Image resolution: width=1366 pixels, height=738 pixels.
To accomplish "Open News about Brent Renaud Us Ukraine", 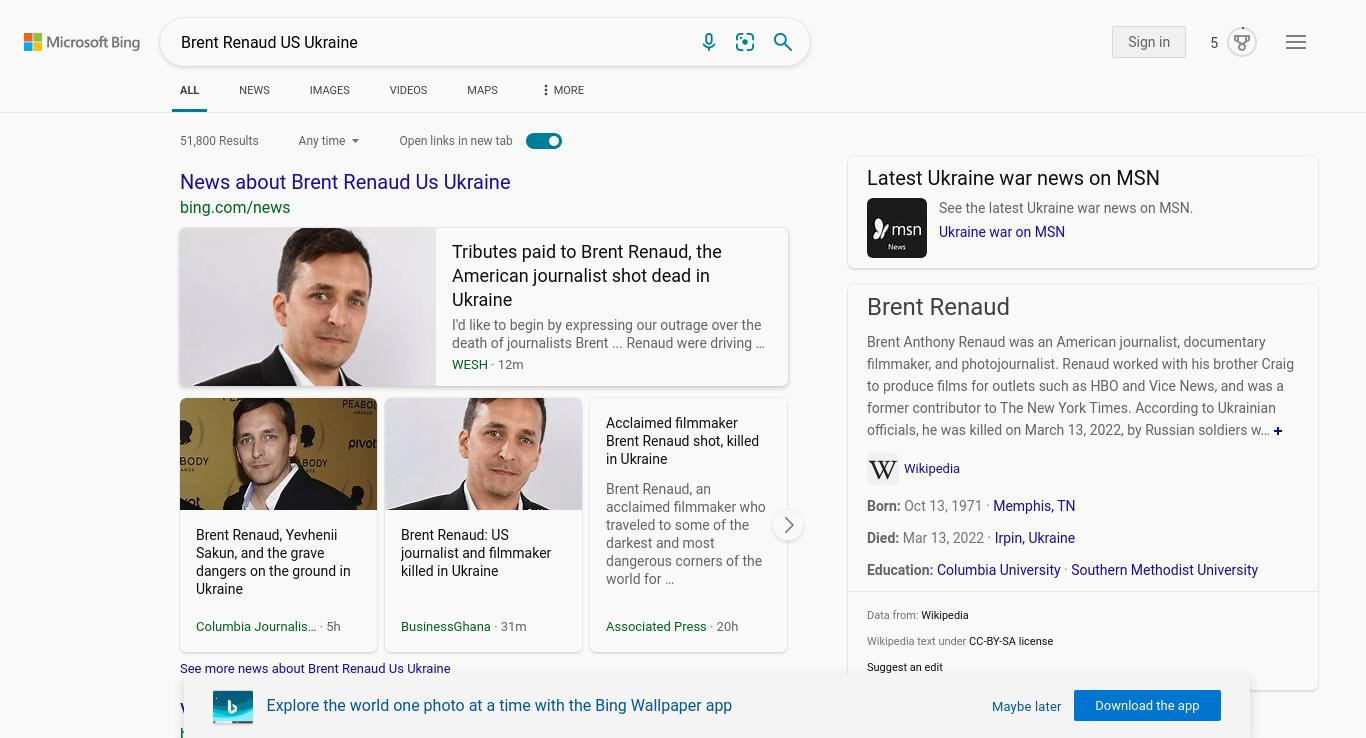I will coord(345,182).
